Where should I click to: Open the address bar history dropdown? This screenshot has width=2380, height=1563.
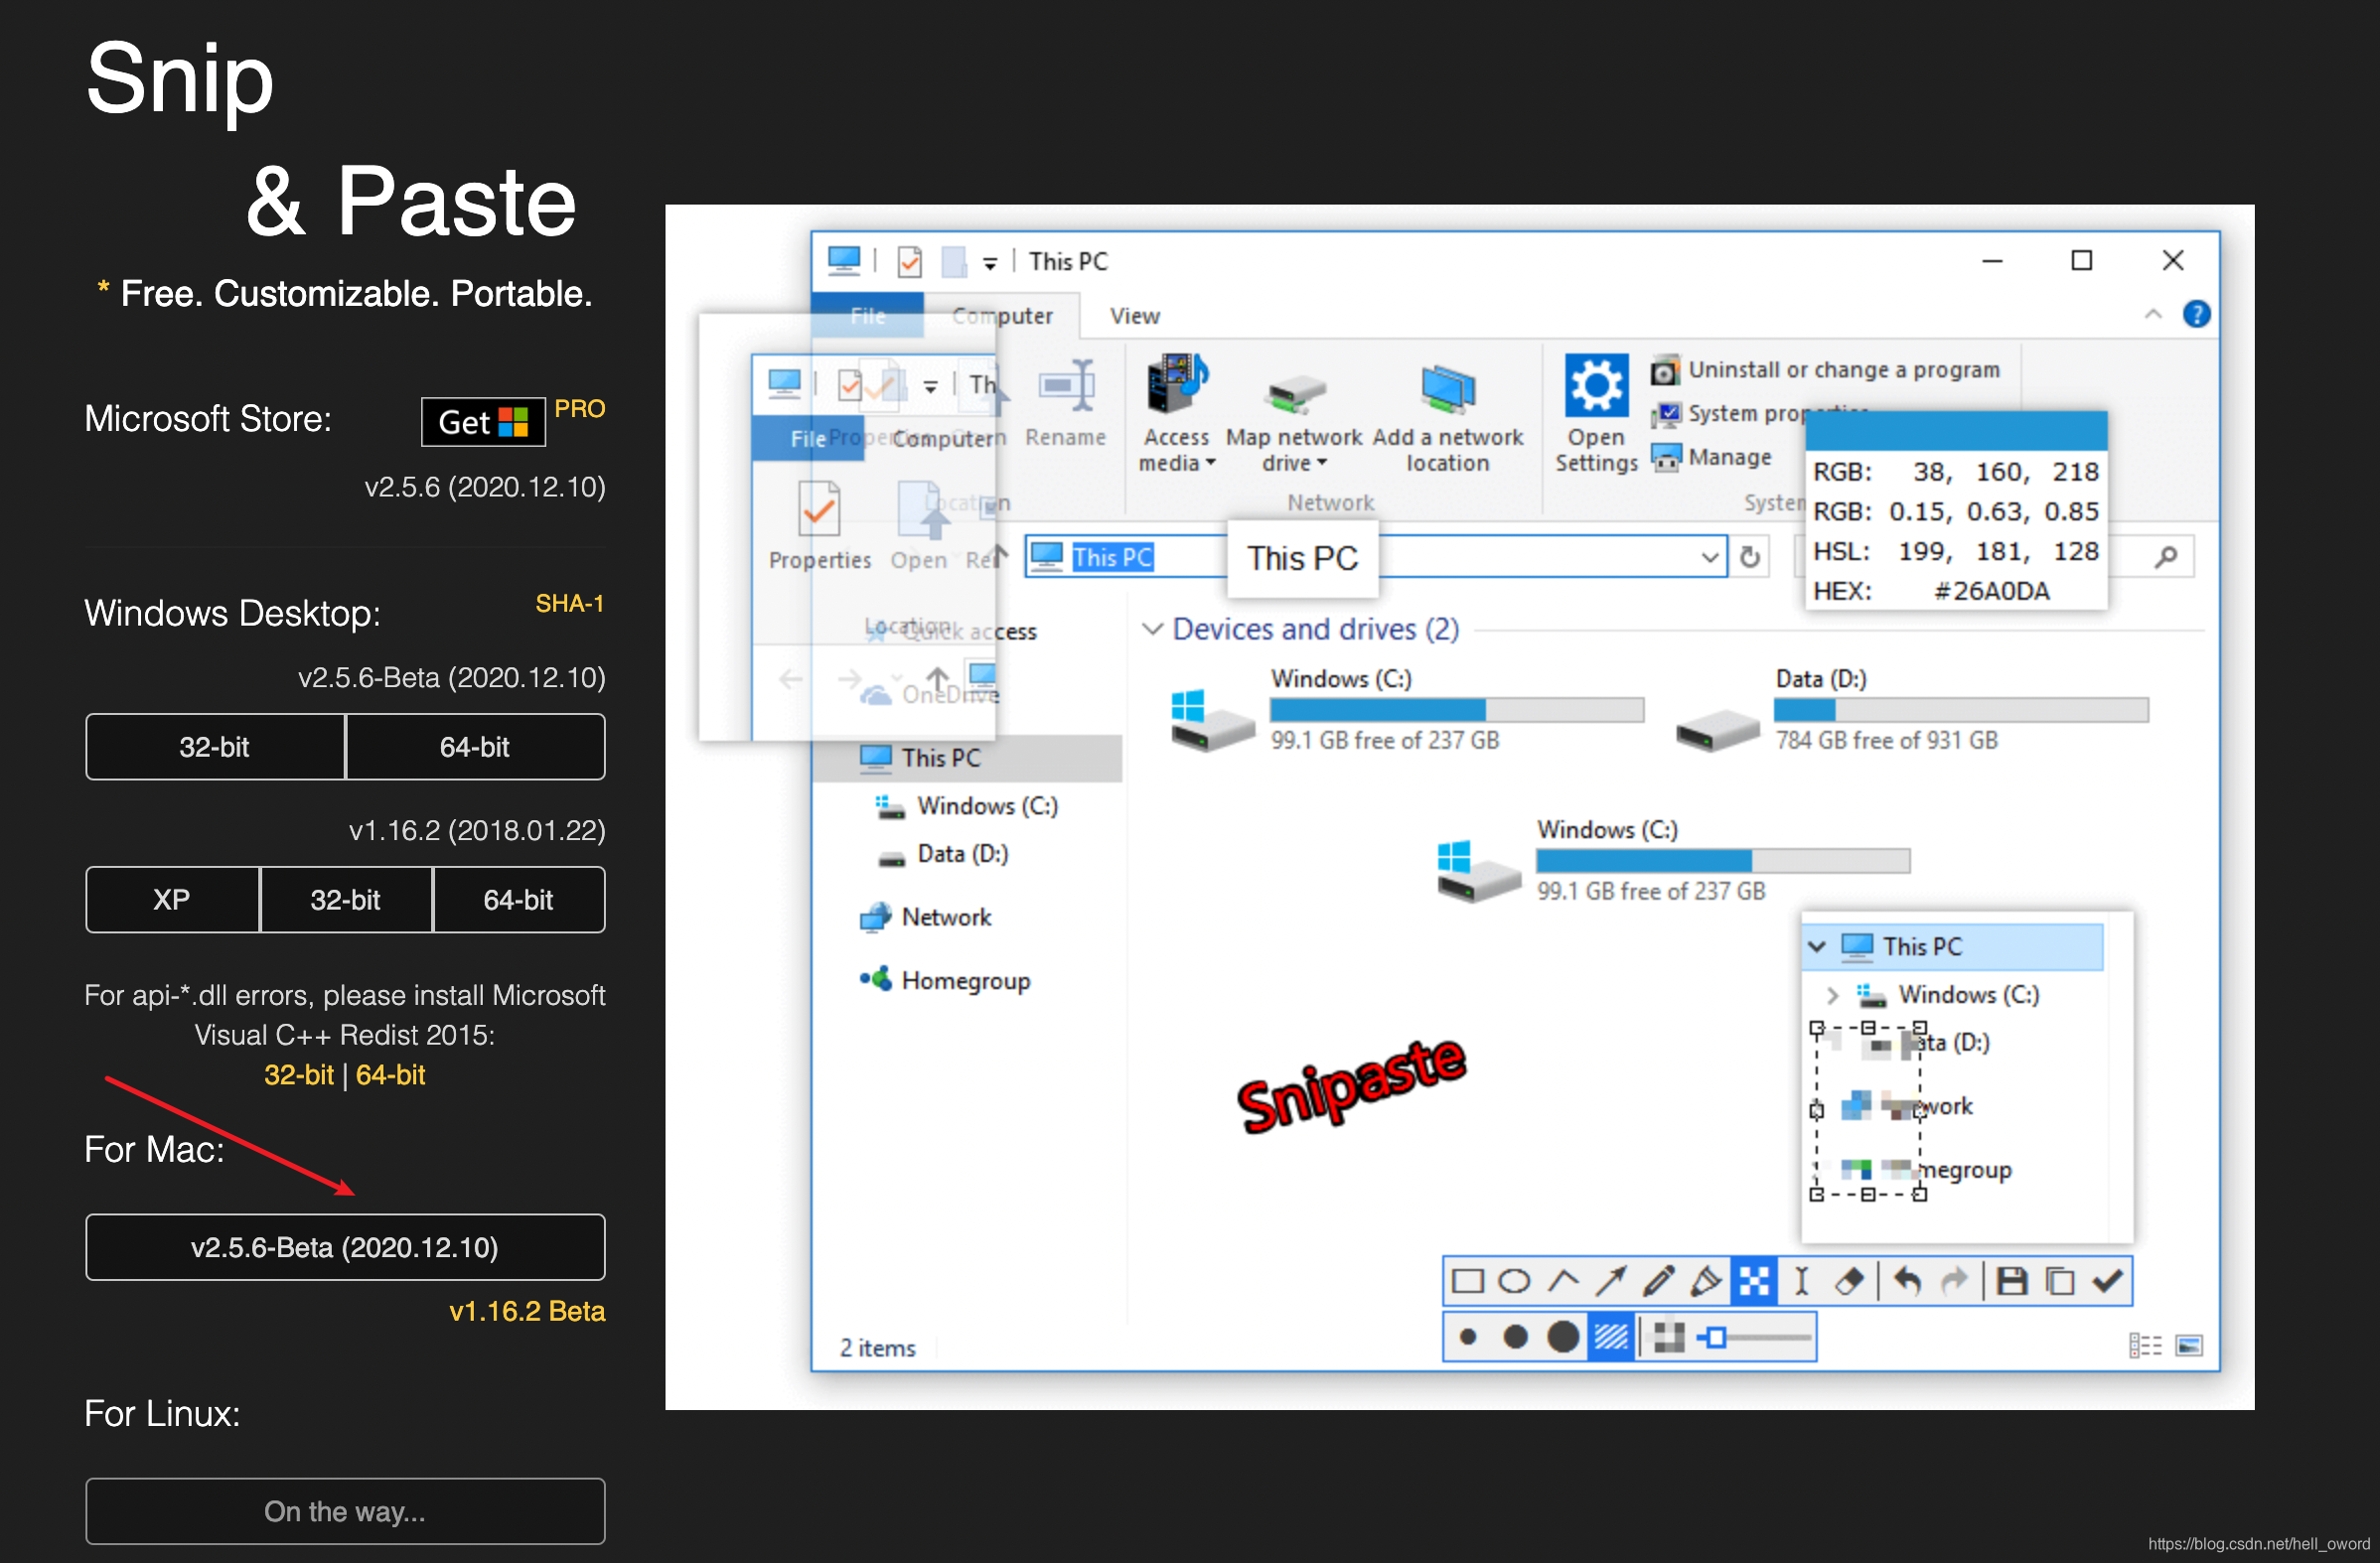[x=1710, y=557]
